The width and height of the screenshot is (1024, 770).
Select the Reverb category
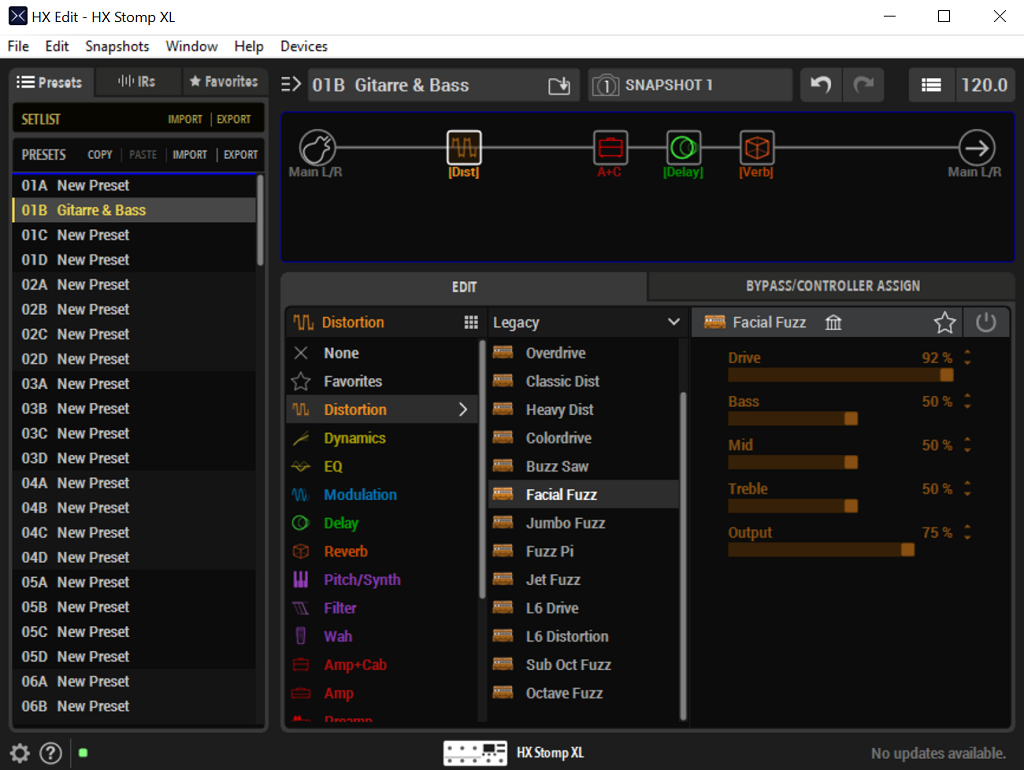coord(383,551)
